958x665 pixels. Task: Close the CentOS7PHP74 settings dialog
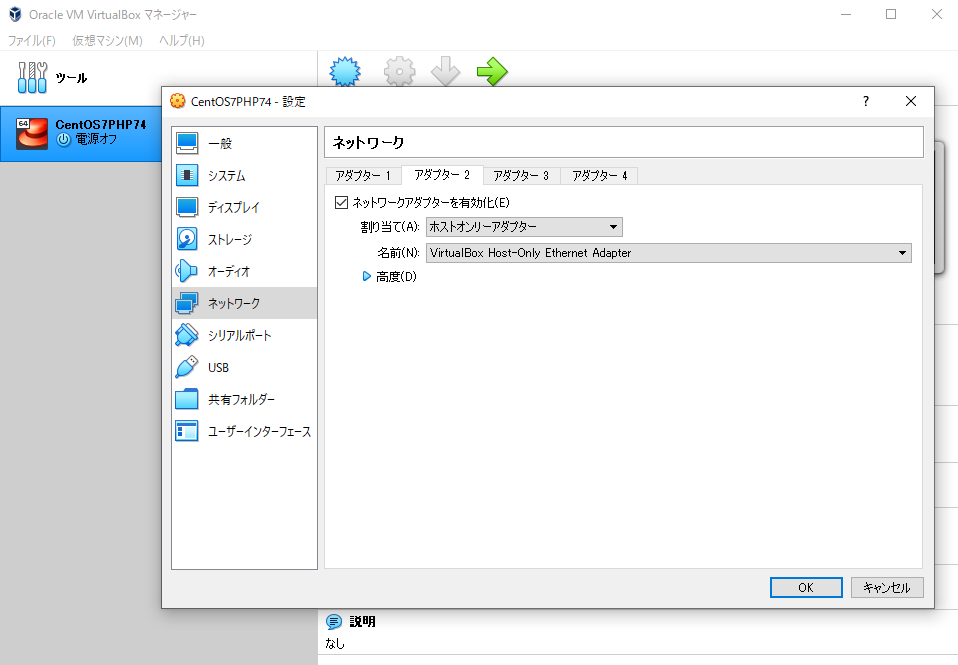pos(911,101)
